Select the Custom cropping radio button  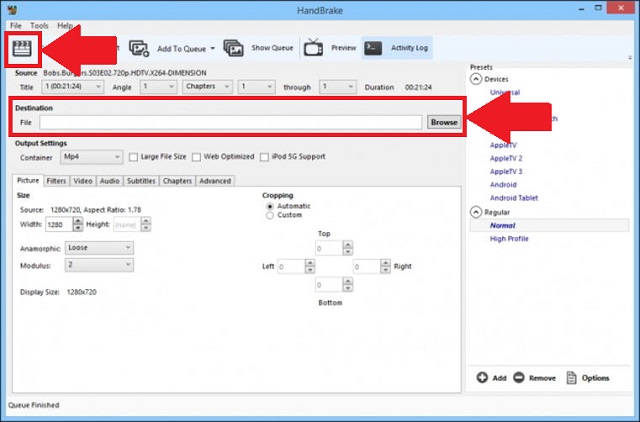(x=269, y=215)
